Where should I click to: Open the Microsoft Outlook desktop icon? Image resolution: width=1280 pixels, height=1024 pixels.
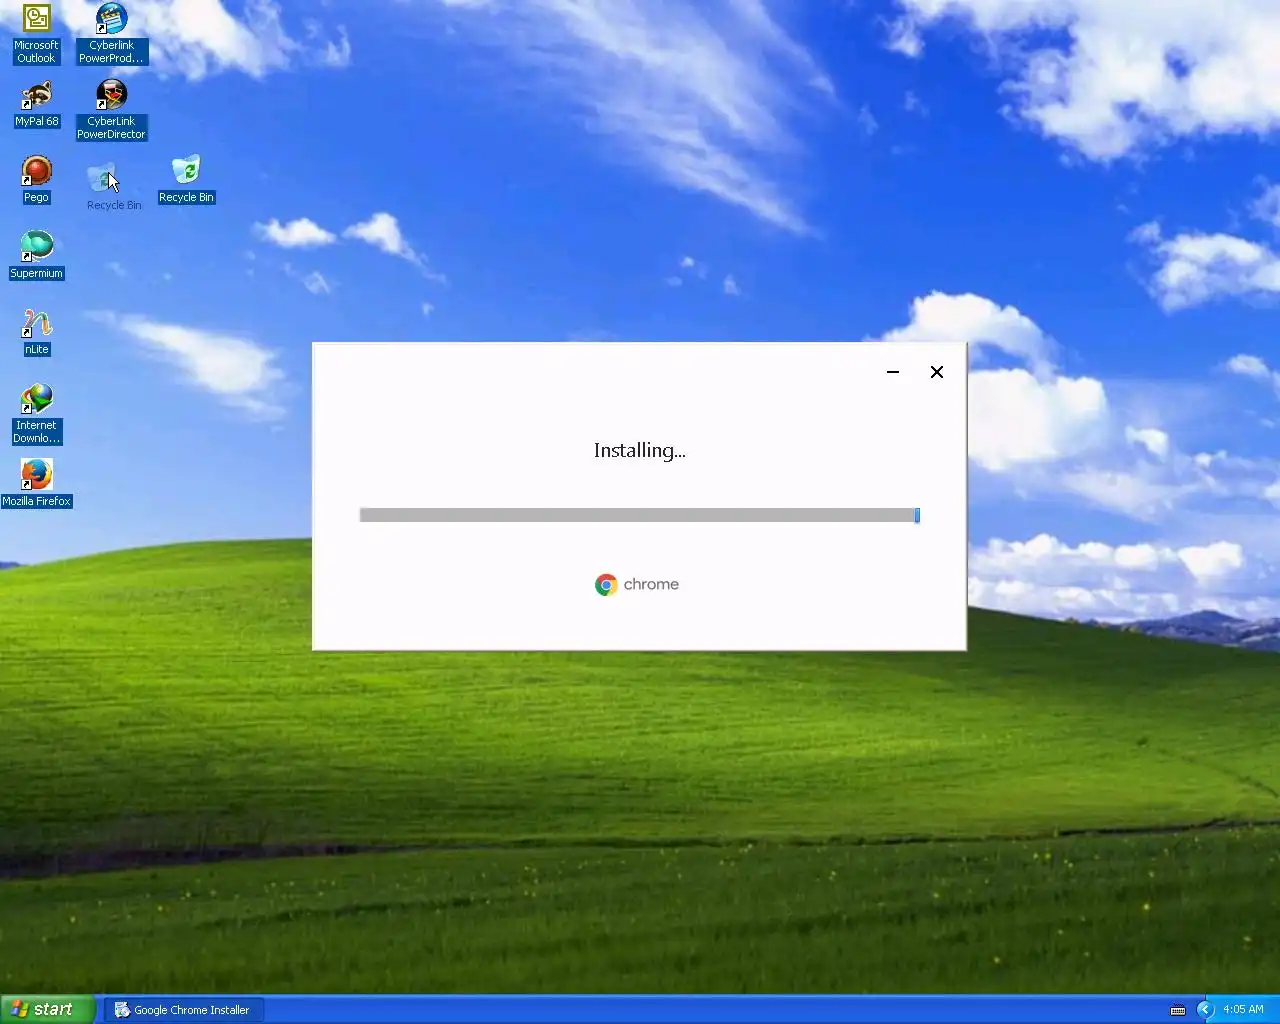(36, 34)
